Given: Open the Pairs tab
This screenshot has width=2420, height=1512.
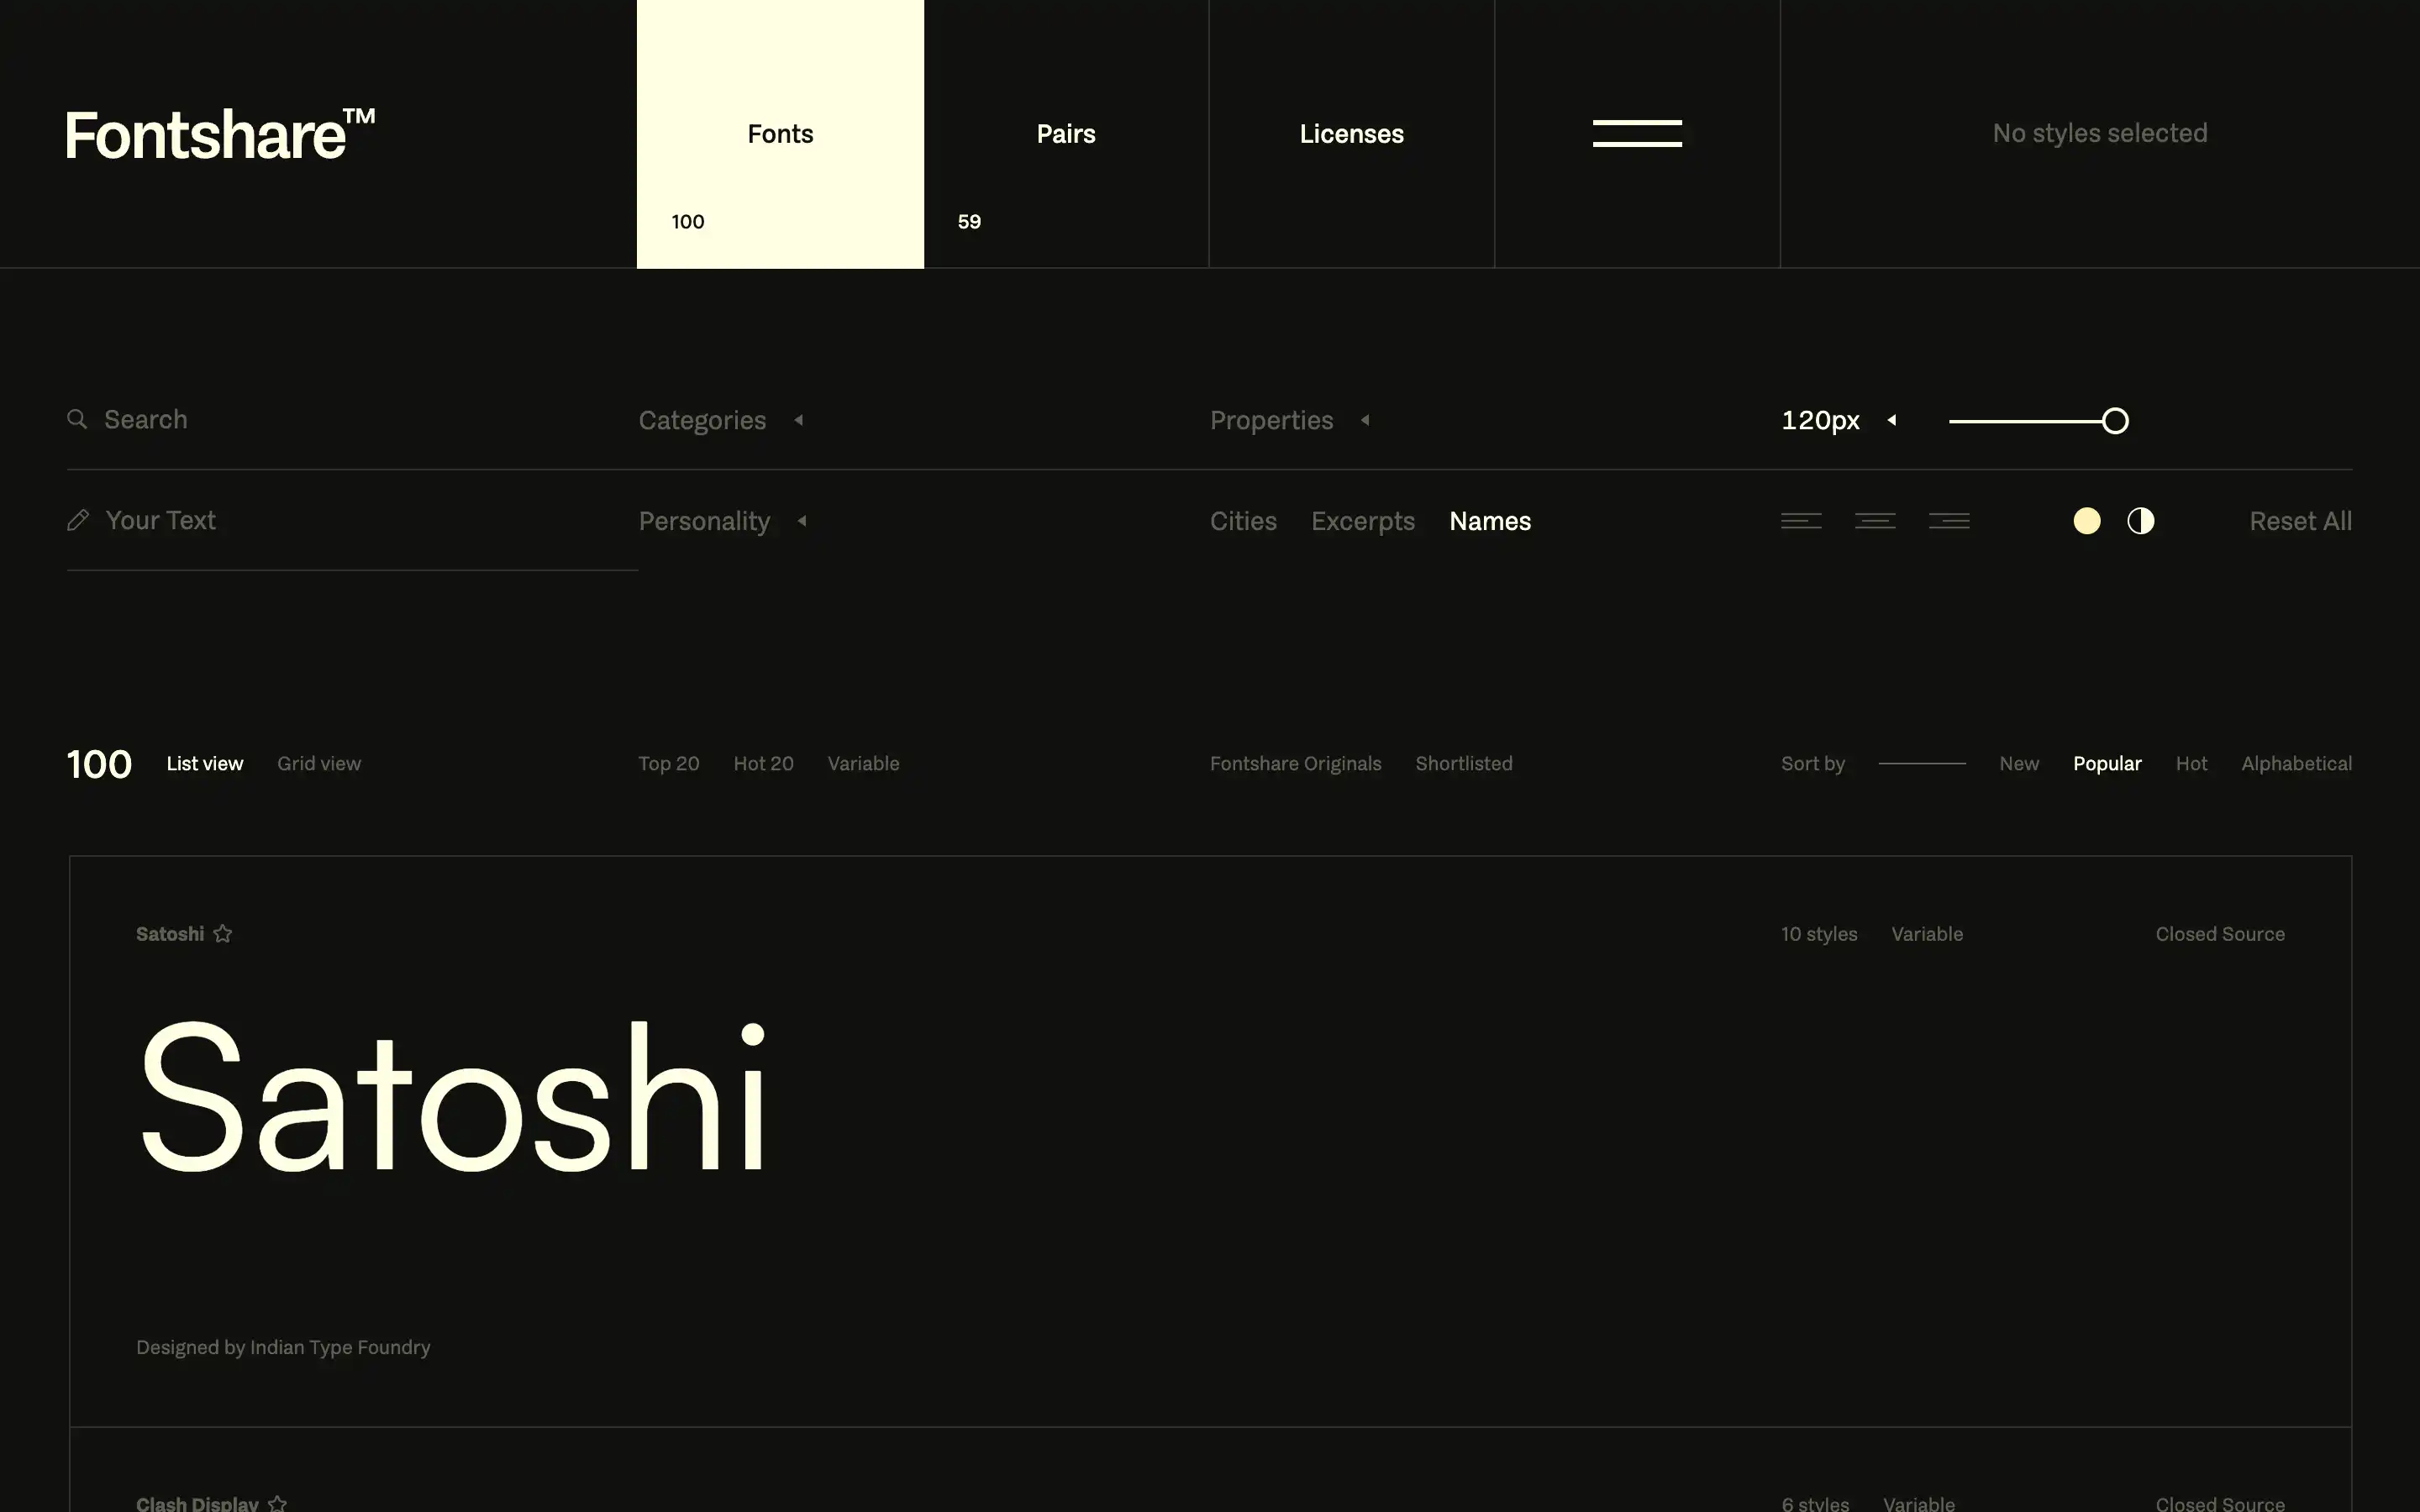Looking at the screenshot, I should coord(1066,134).
